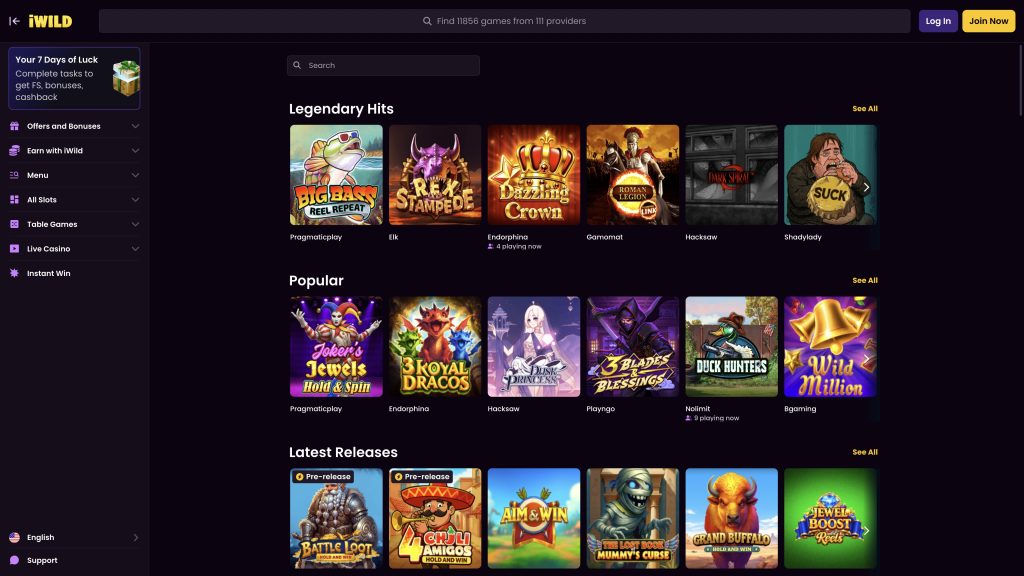Click the Instant Win burst icon
The height and width of the screenshot is (576, 1024).
coord(14,273)
